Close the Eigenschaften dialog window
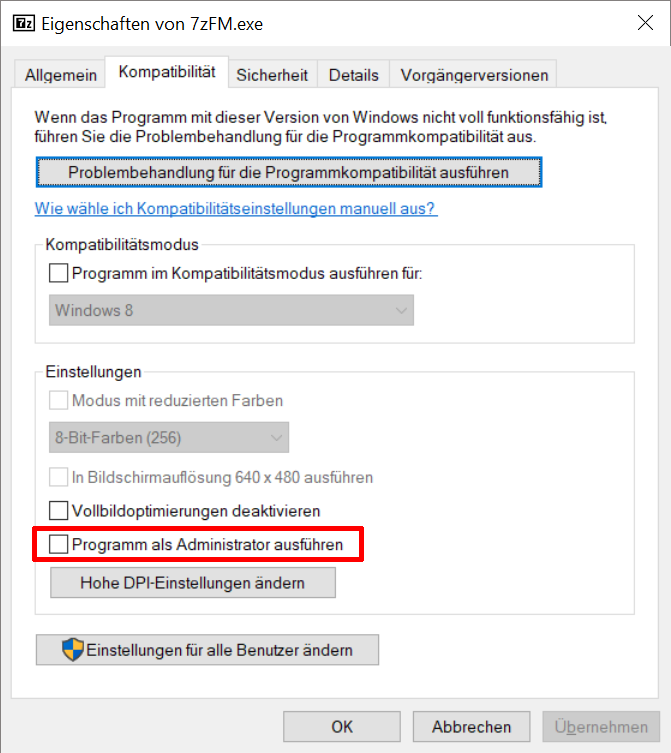671x753 pixels. click(x=645, y=23)
